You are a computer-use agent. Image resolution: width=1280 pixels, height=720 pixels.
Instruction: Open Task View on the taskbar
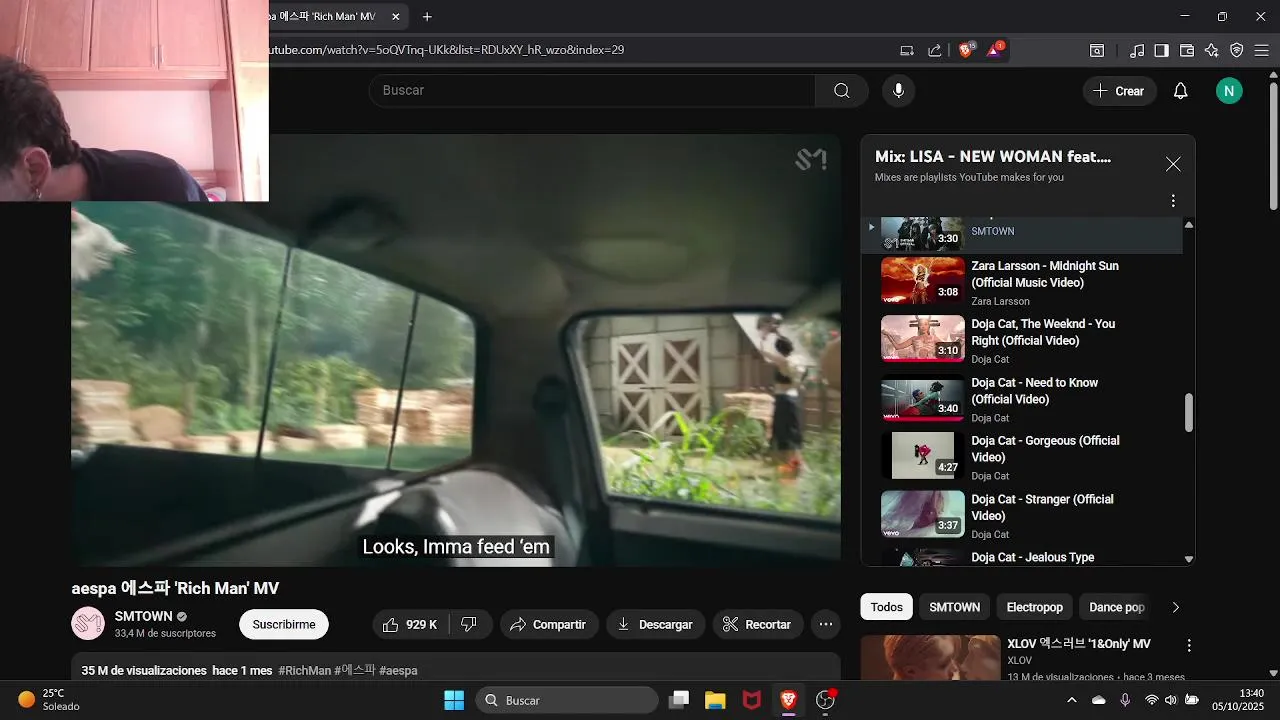(x=679, y=700)
